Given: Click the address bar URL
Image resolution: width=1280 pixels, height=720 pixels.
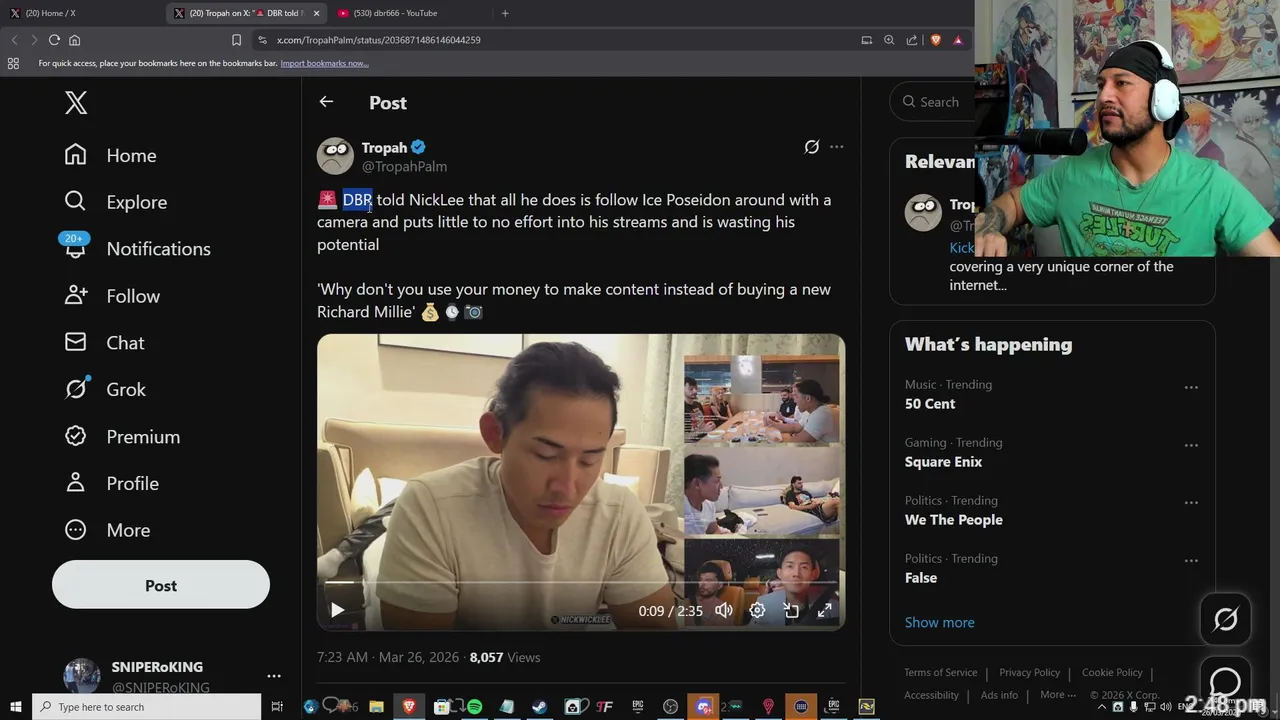Looking at the screenshot, I should coord(378,40).
